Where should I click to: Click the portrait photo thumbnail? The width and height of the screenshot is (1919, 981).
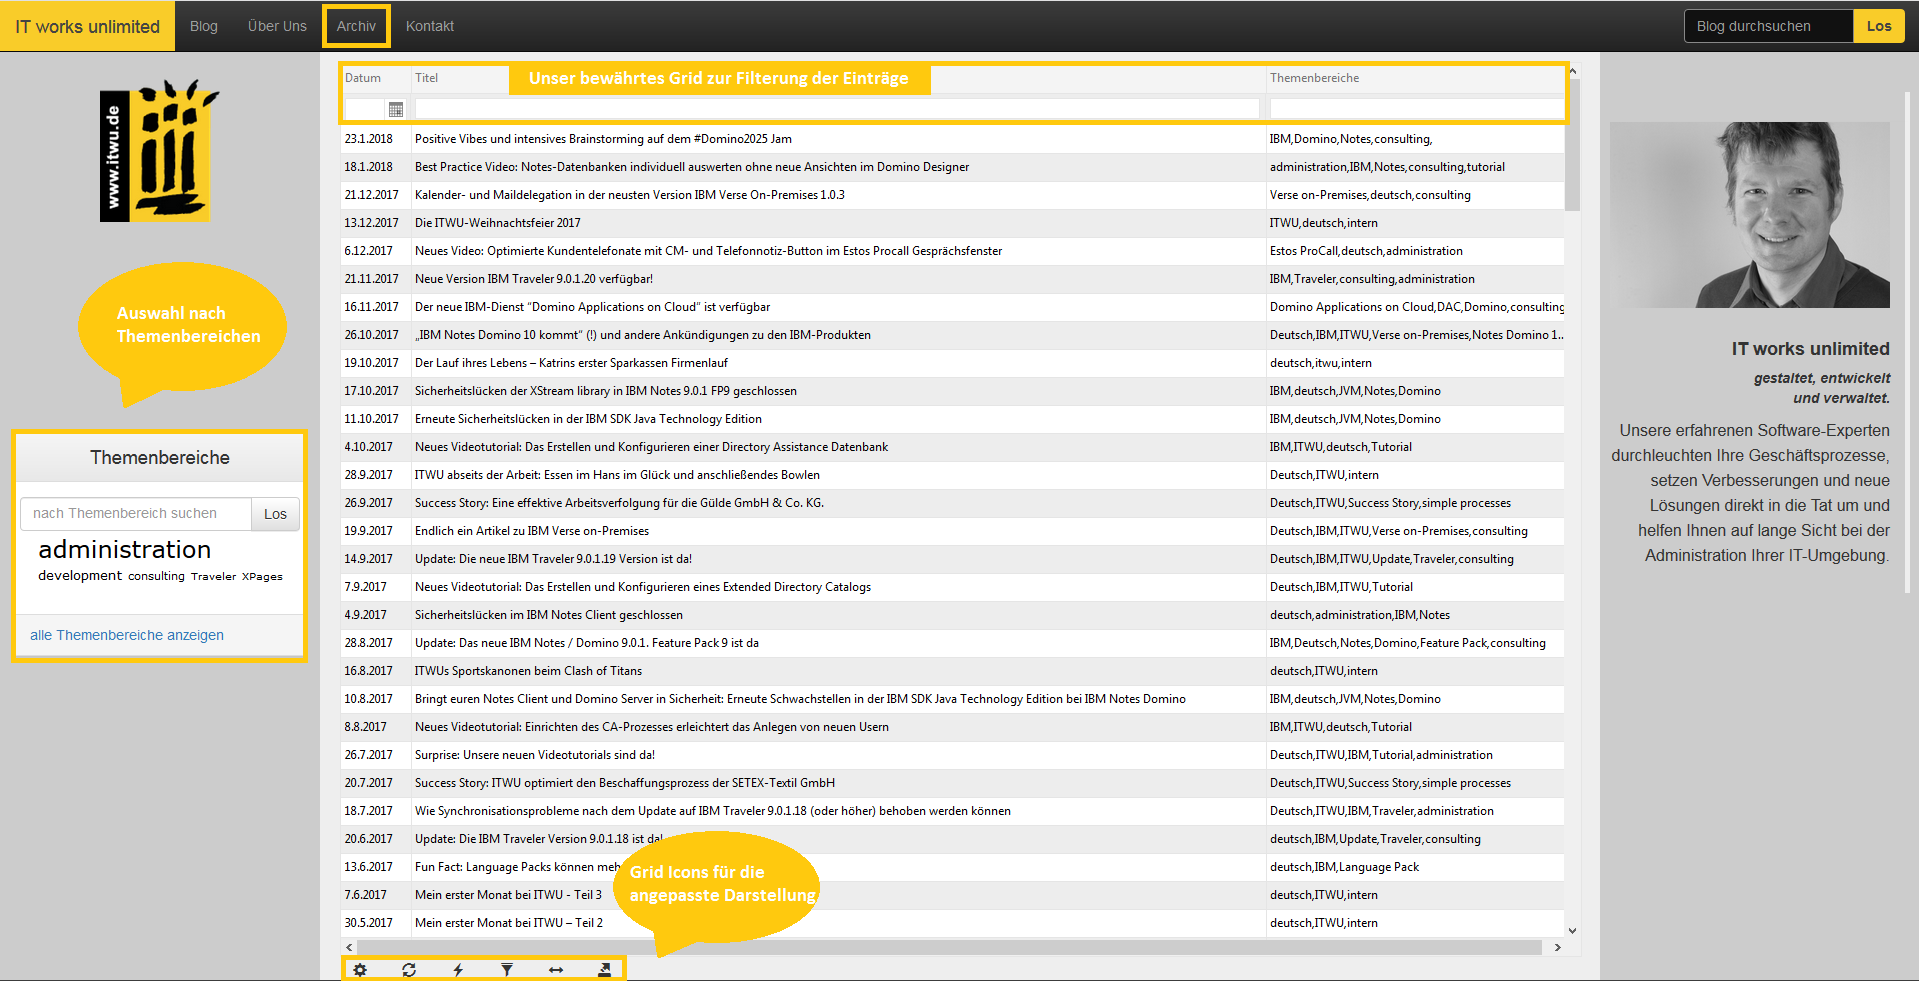pos(1749,214)
